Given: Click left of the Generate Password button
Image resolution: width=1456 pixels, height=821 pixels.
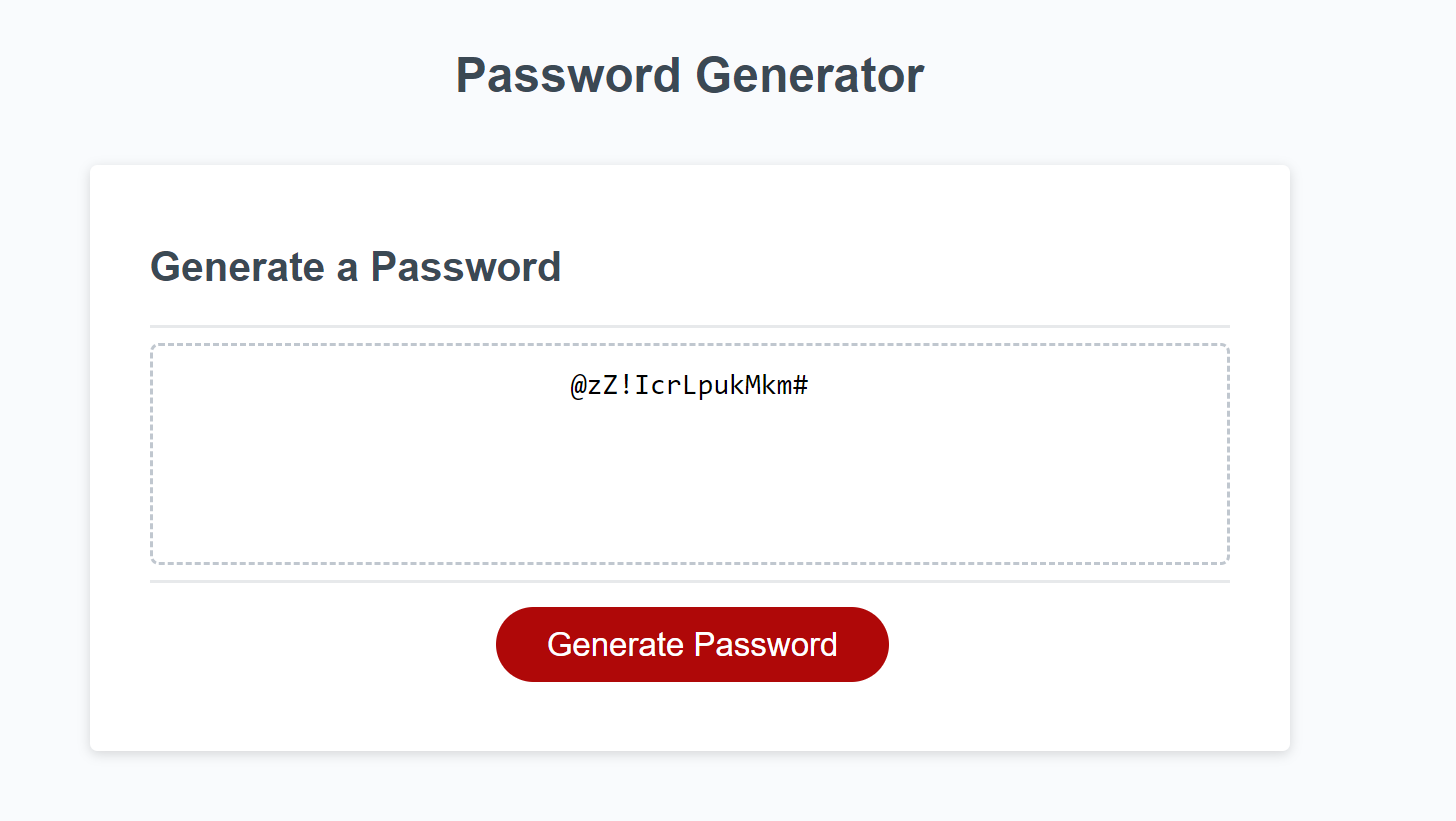Looking at the screenshot, I should (300, 644).
